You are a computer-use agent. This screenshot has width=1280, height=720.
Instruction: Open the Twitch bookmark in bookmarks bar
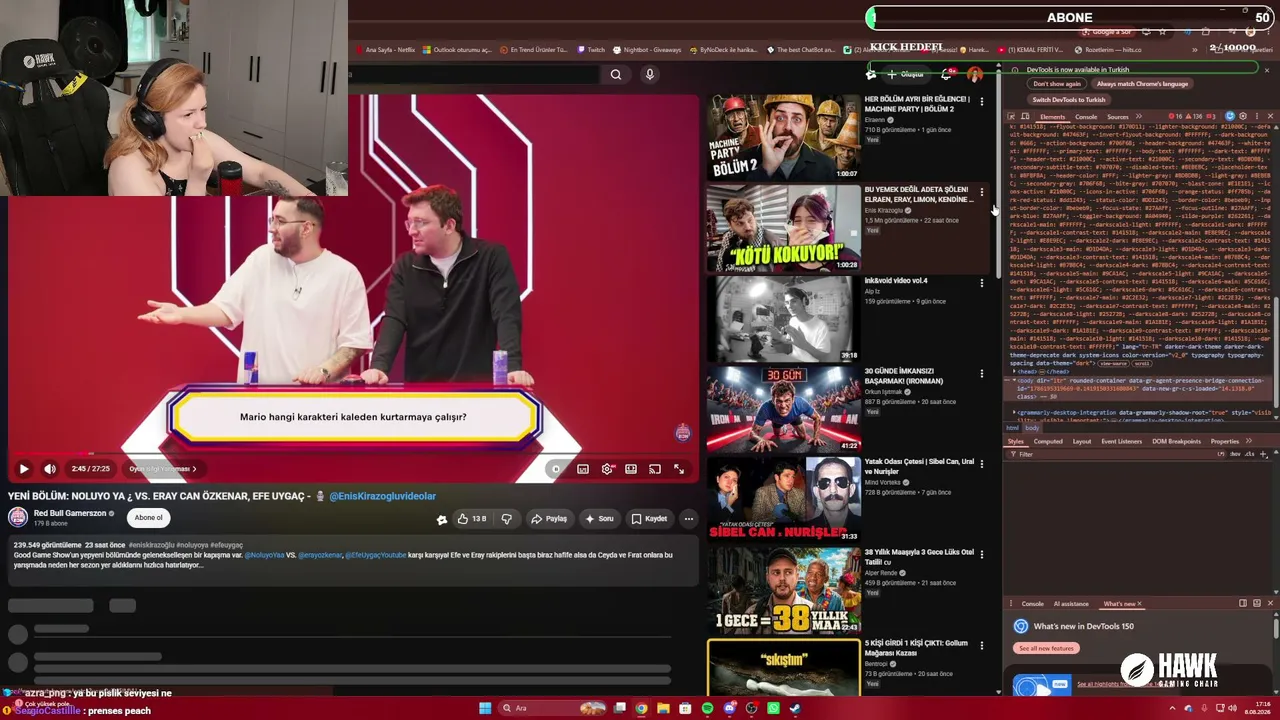tap(590, 50)
